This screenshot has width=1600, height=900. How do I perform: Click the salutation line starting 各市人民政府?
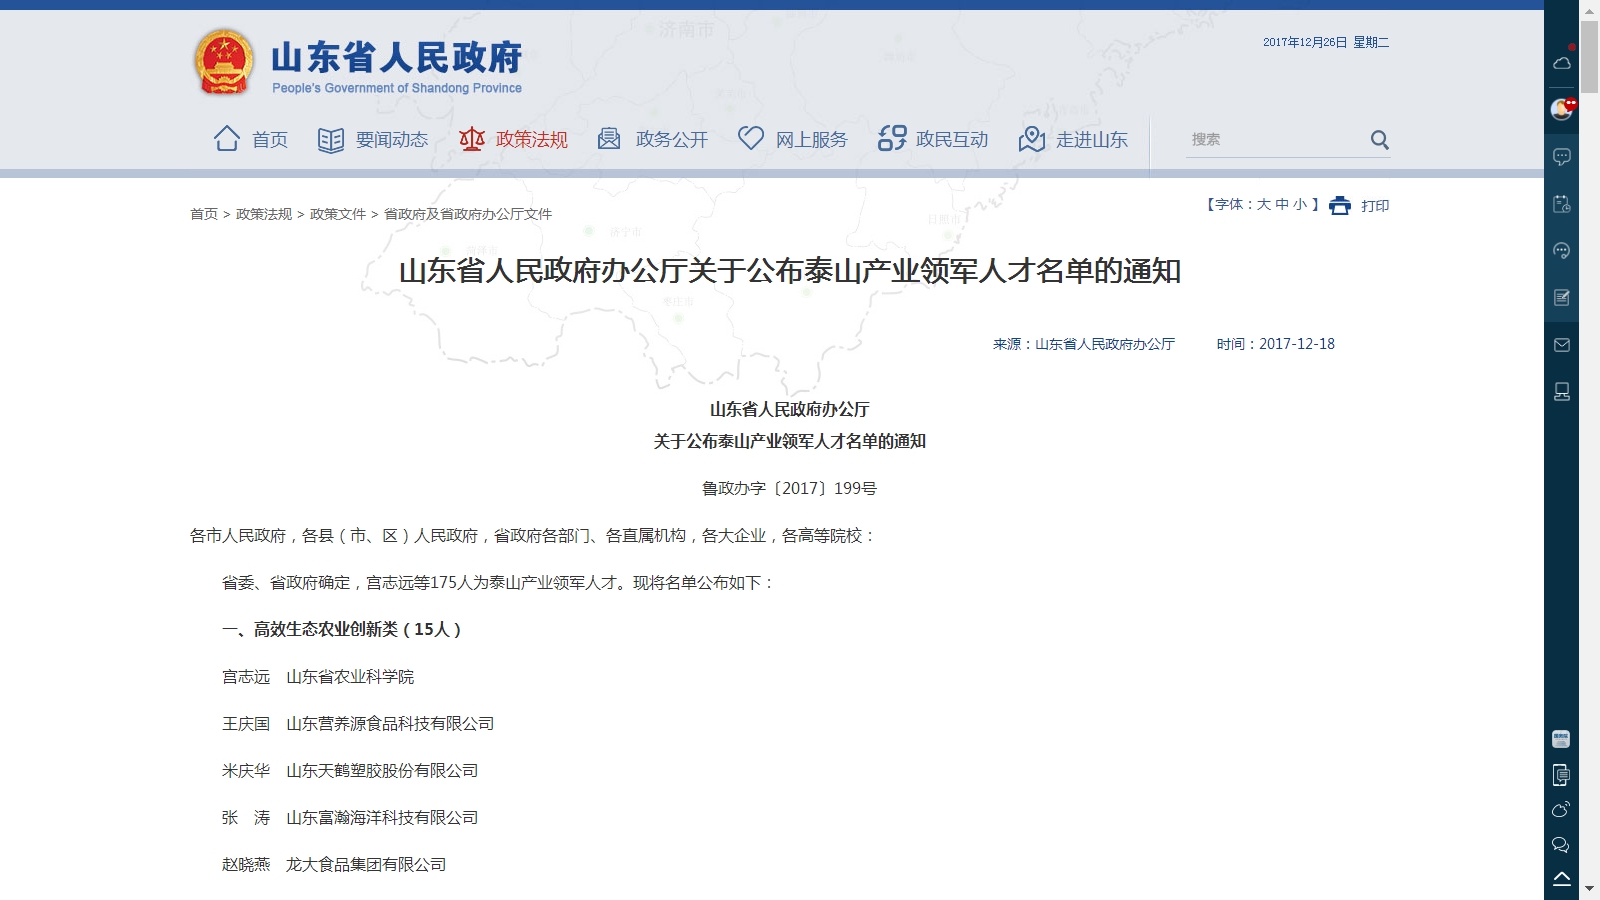(x=533, y=536)
